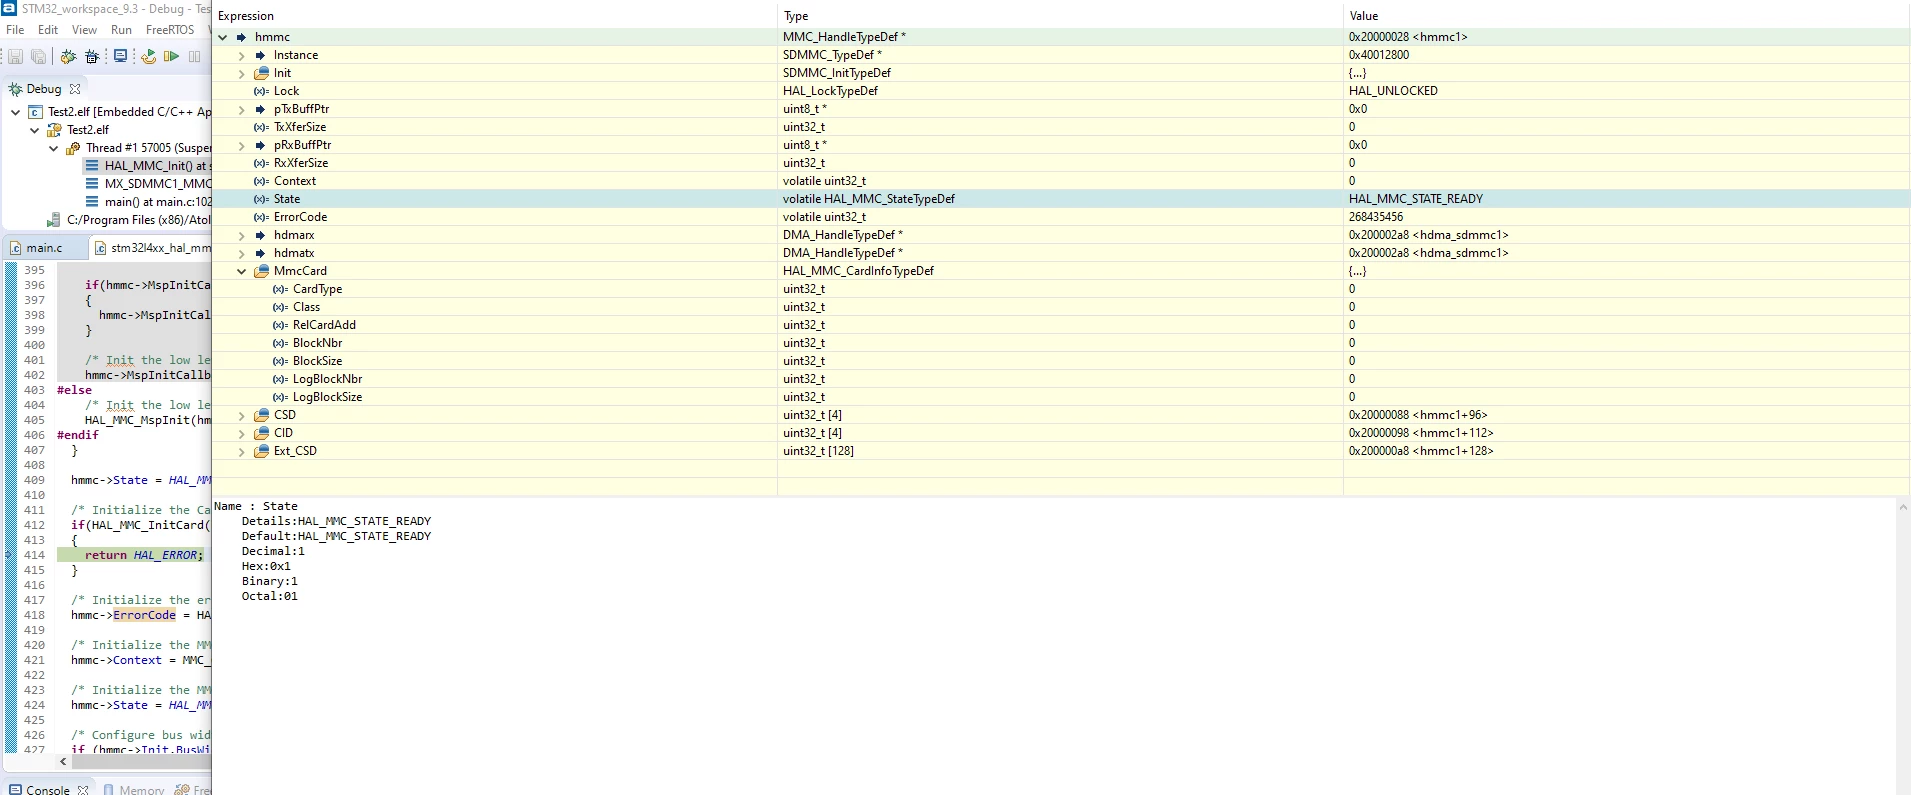This screenshot has height=795, width=1911.
Task: Expand the hdmatx handle
Action: [x=241, y=253]
